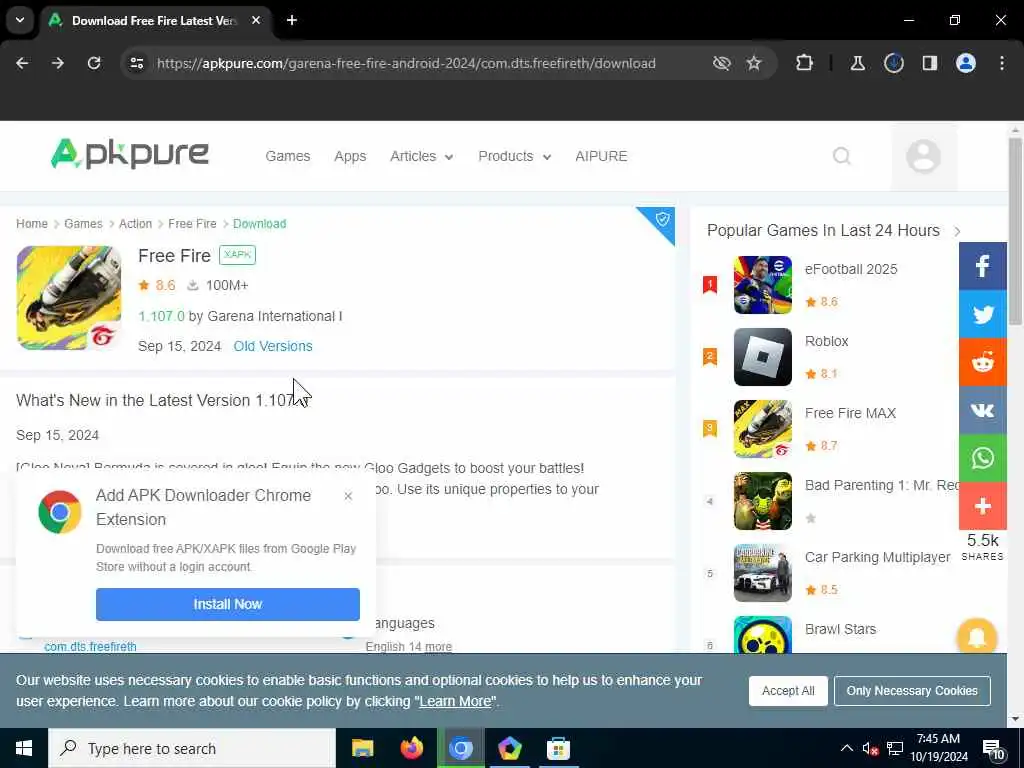
Task: Share on WhatsApp via sidebar icon
Action: (982, 458)
